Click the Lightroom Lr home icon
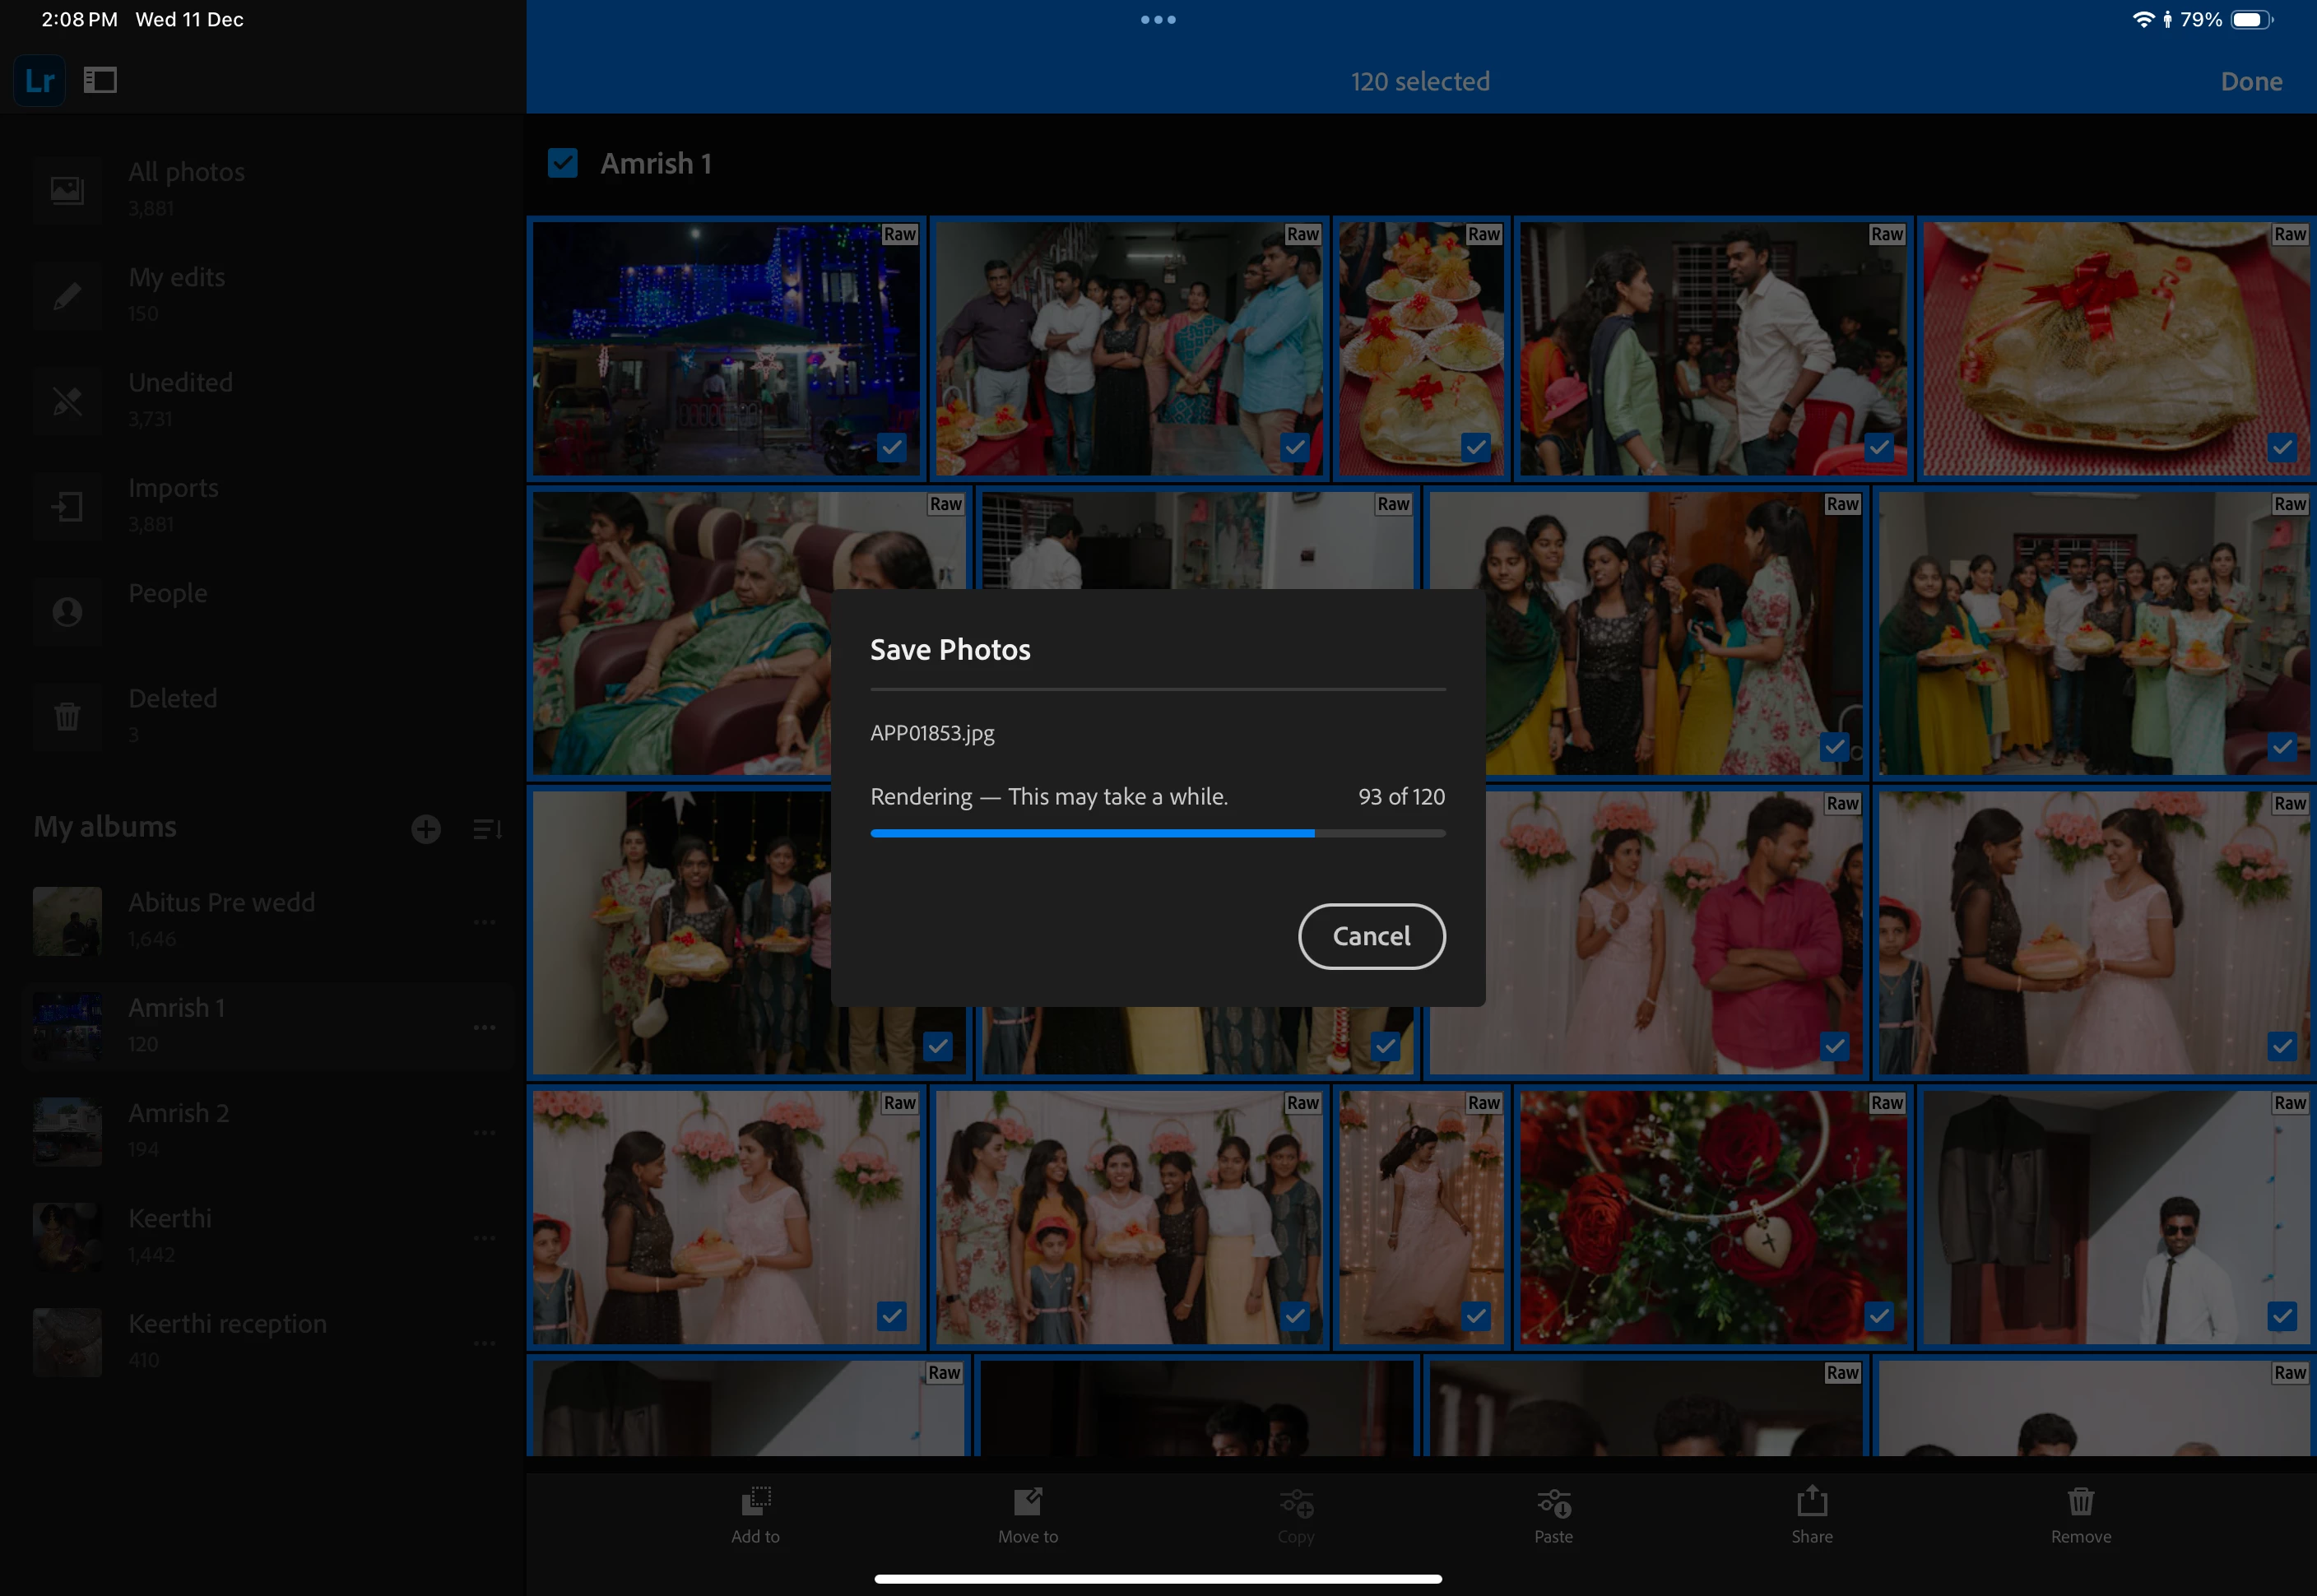 (39, 80)
